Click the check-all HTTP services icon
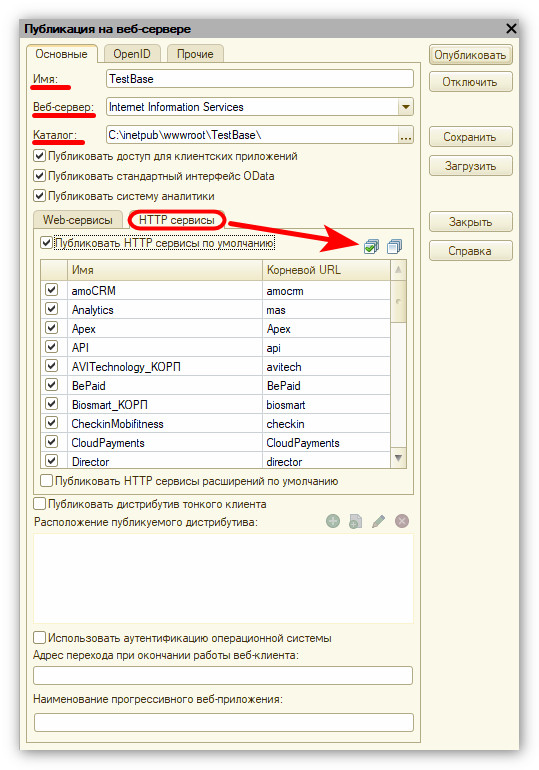The image size is (539, 770). (372, 246)
